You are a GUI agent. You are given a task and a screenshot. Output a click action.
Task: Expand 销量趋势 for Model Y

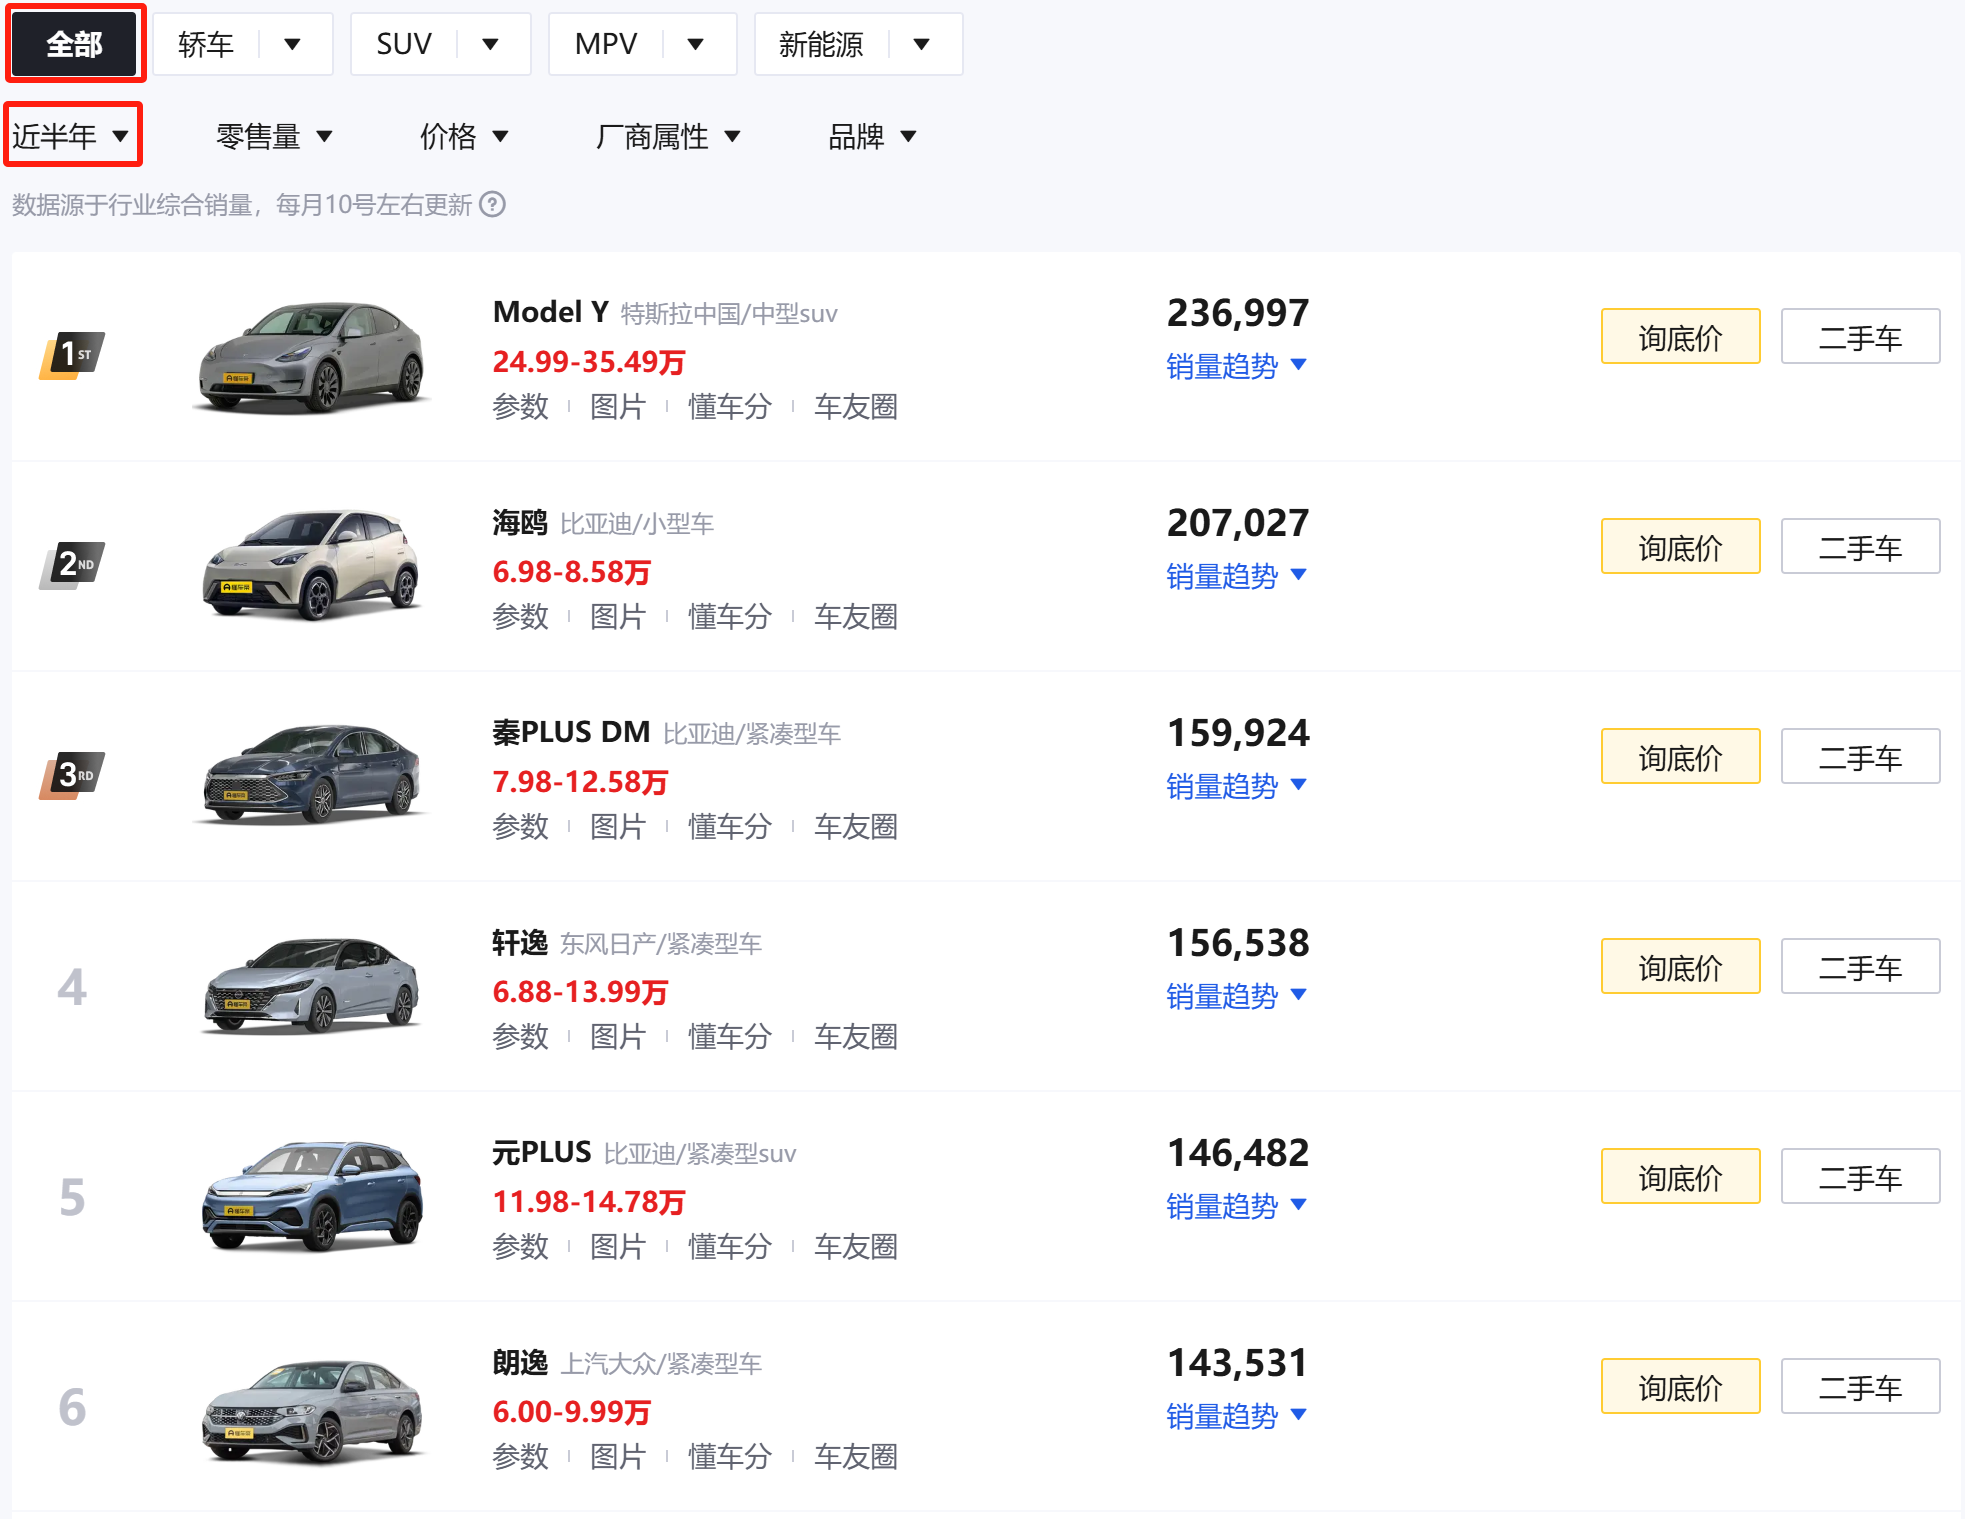click(1237, 366)
